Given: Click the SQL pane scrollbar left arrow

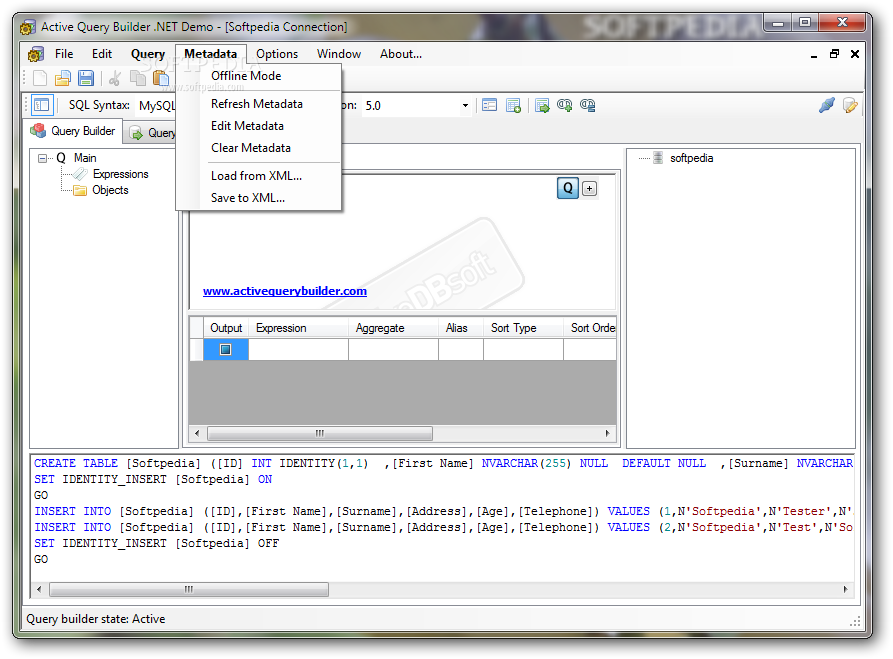Looking at the screenshot, I should pos(39,589).
